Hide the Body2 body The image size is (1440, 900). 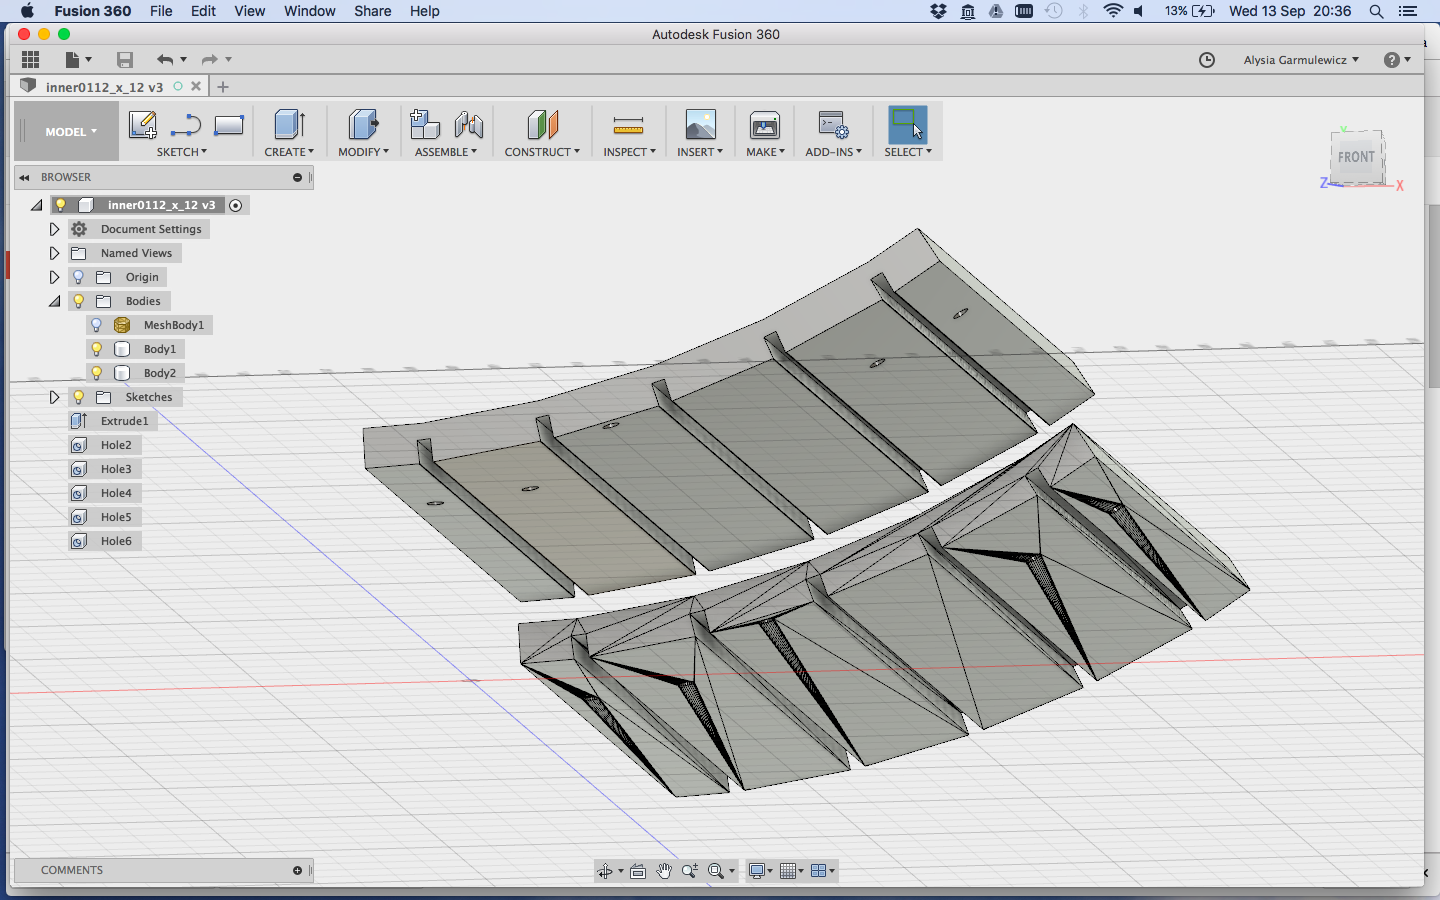[97, 373]
